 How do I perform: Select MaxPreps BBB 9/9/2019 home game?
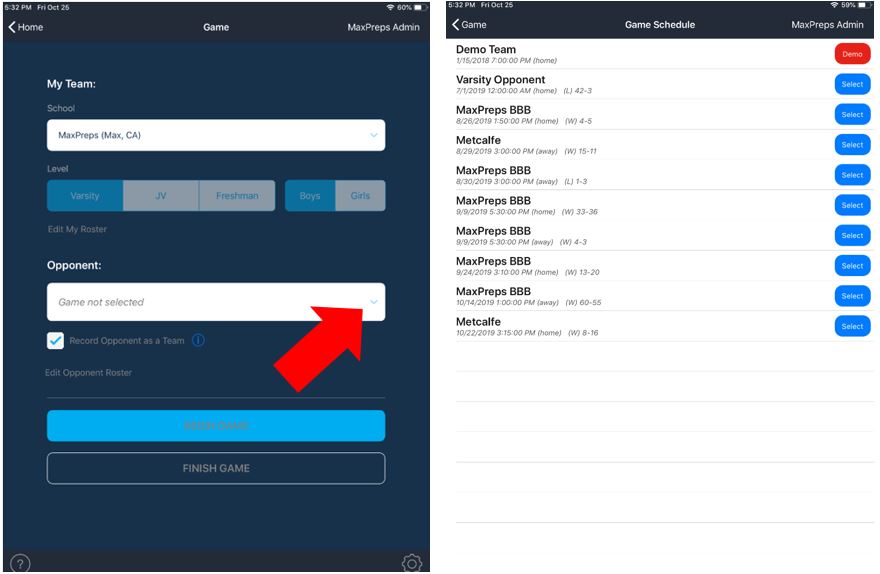click(x=852, y=205)
